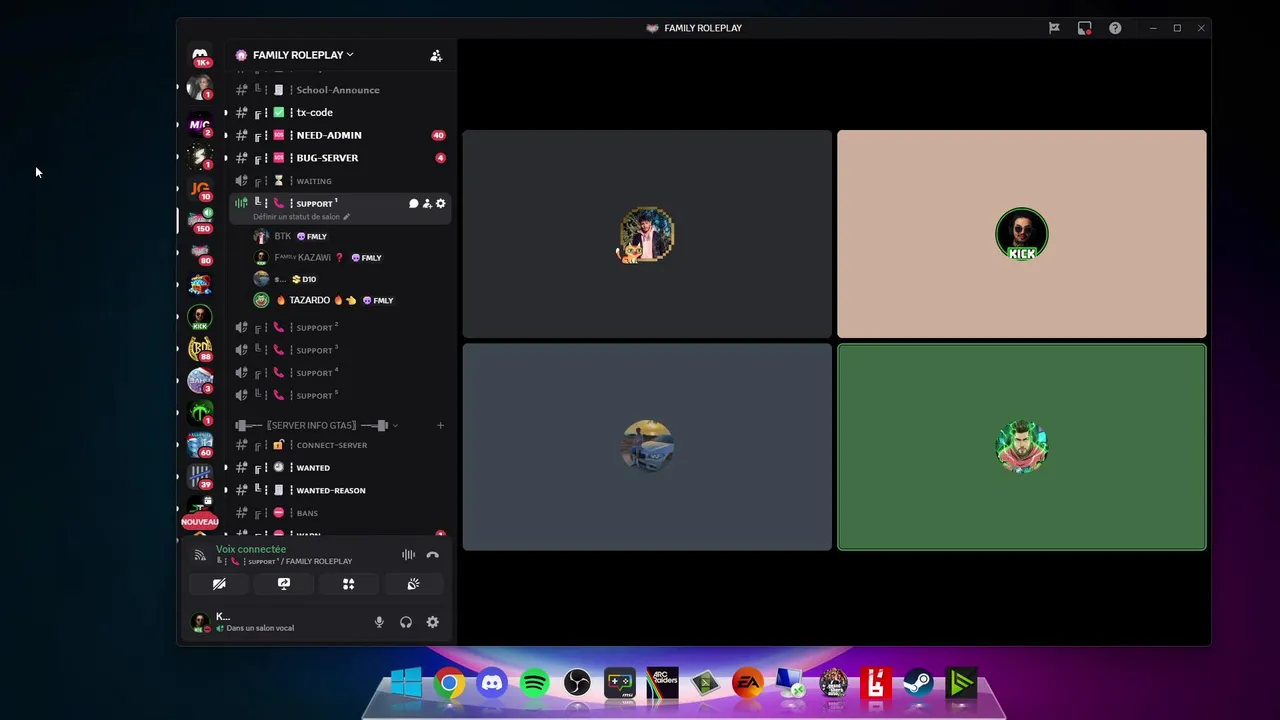Mute the microphone
This screenshot has height=720, width=1280.
click(x=379, y=622)
